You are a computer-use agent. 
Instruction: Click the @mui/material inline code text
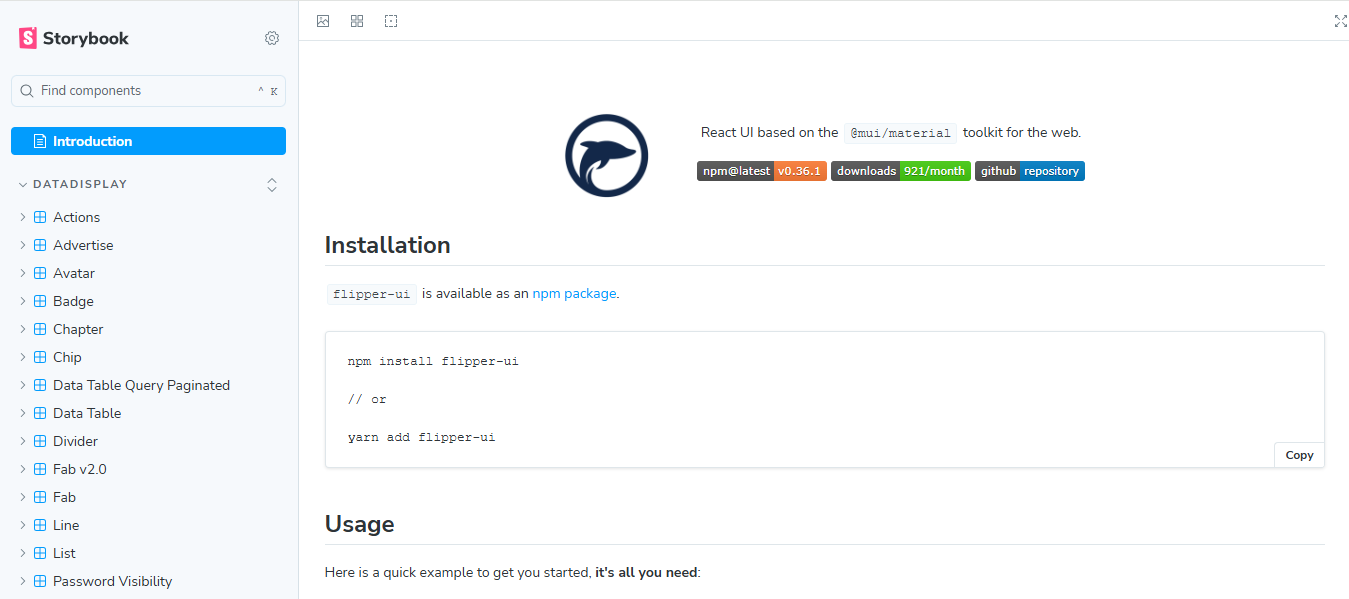pyautogui.click(x=901, y=133)
